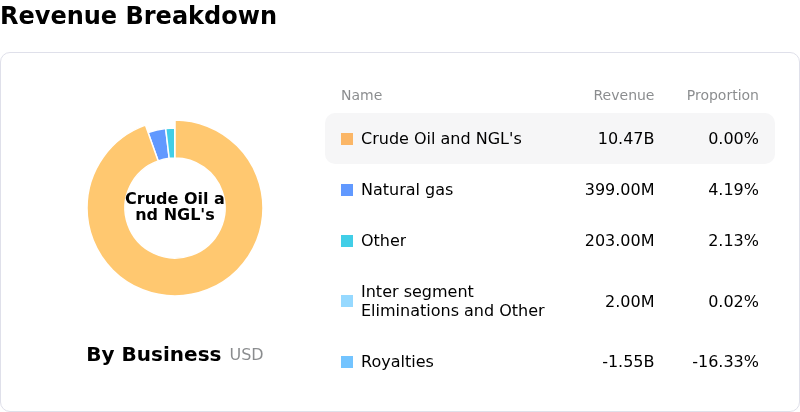
Task: Click the orange Crude Oil and NGL's swatch
Action: point(347,139)
